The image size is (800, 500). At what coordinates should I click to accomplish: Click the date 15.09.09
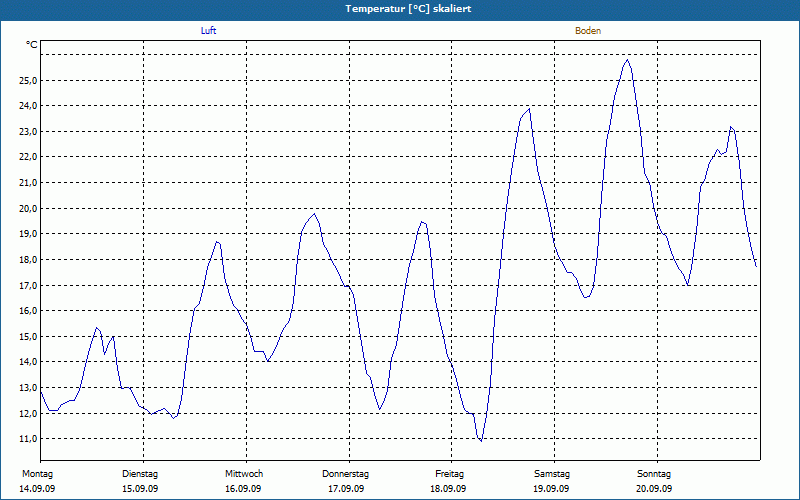point(140,489)
